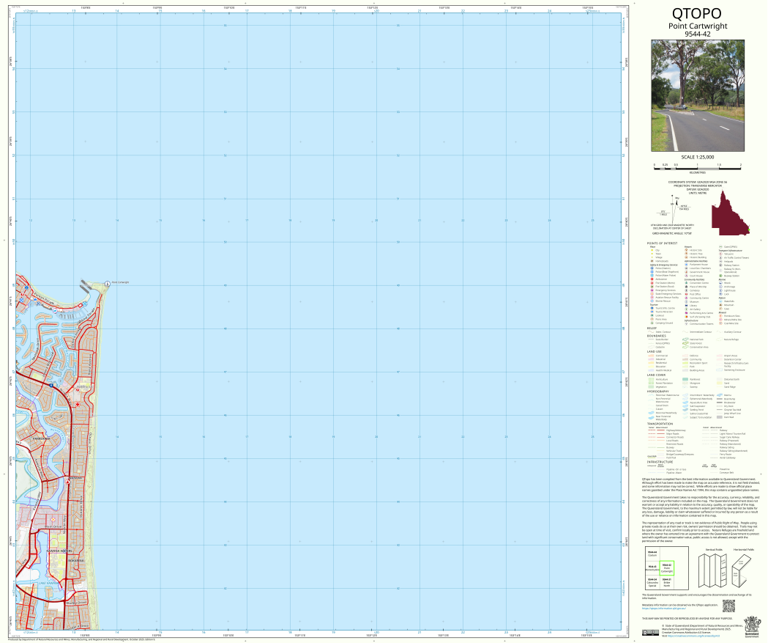The image size is (768, 643).
Task: Click the 'BOUNDARIES' legend heading
Action: click(656, 336)
